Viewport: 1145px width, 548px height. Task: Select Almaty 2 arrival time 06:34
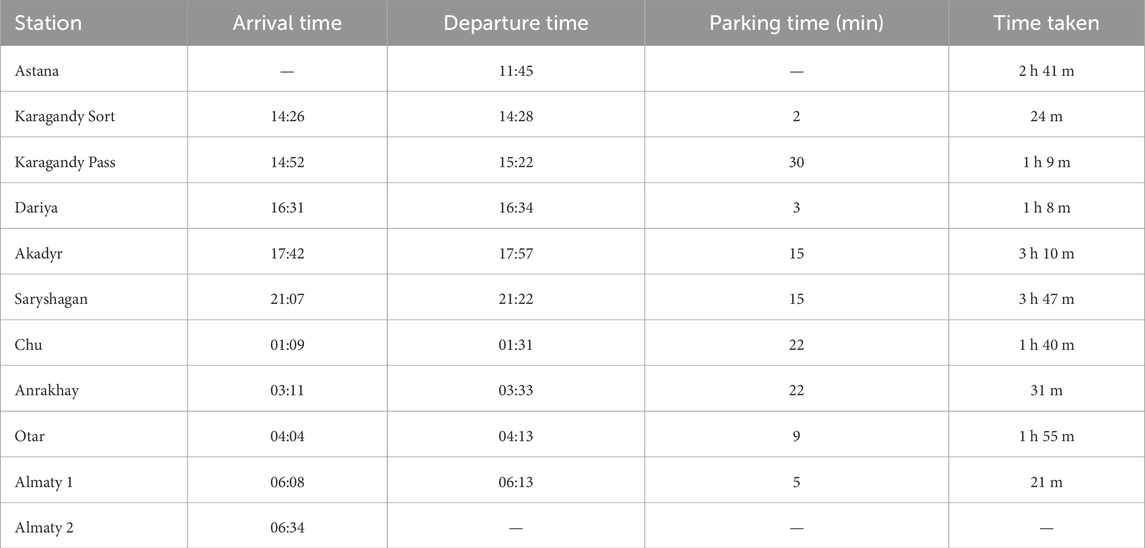[286, 527]
